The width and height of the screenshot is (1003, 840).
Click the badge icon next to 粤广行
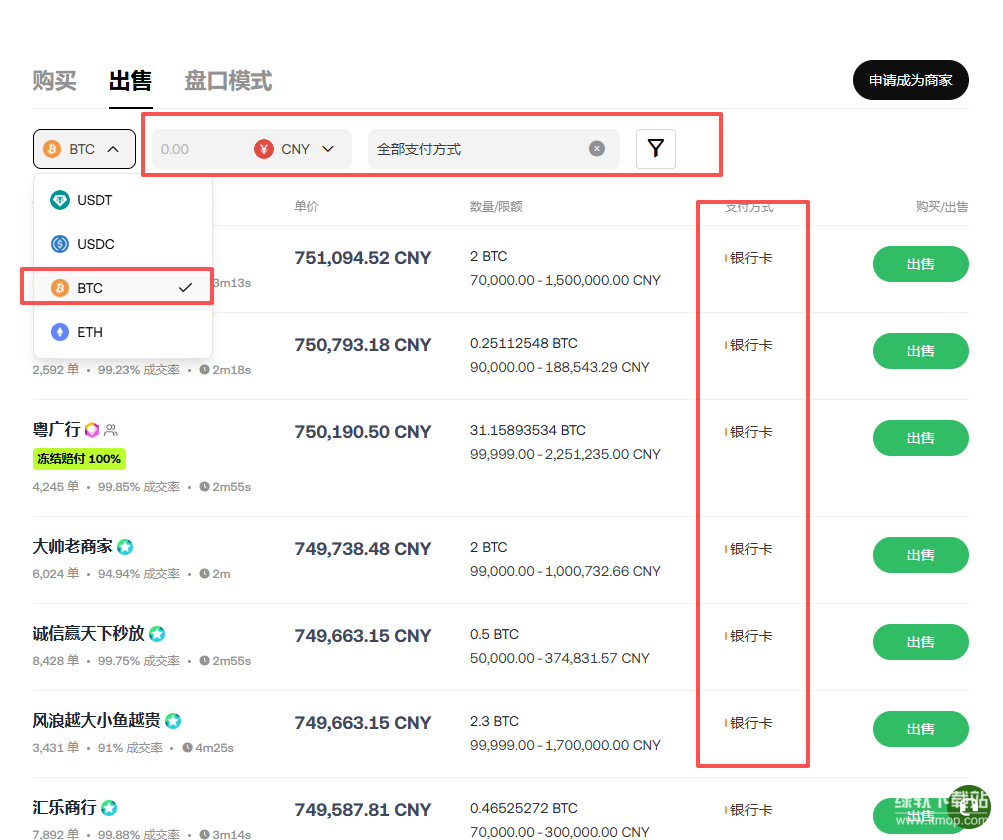(92, 430)
